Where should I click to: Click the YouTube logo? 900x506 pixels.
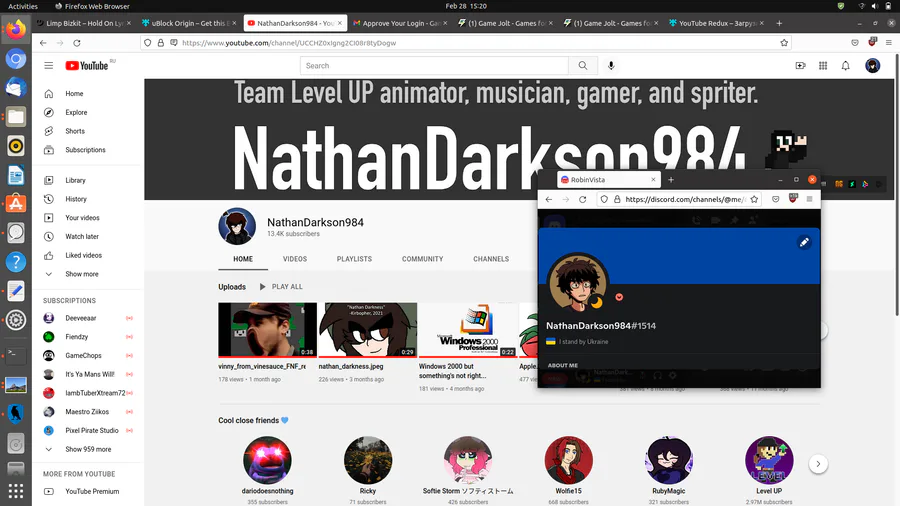[x=87, y=65]
